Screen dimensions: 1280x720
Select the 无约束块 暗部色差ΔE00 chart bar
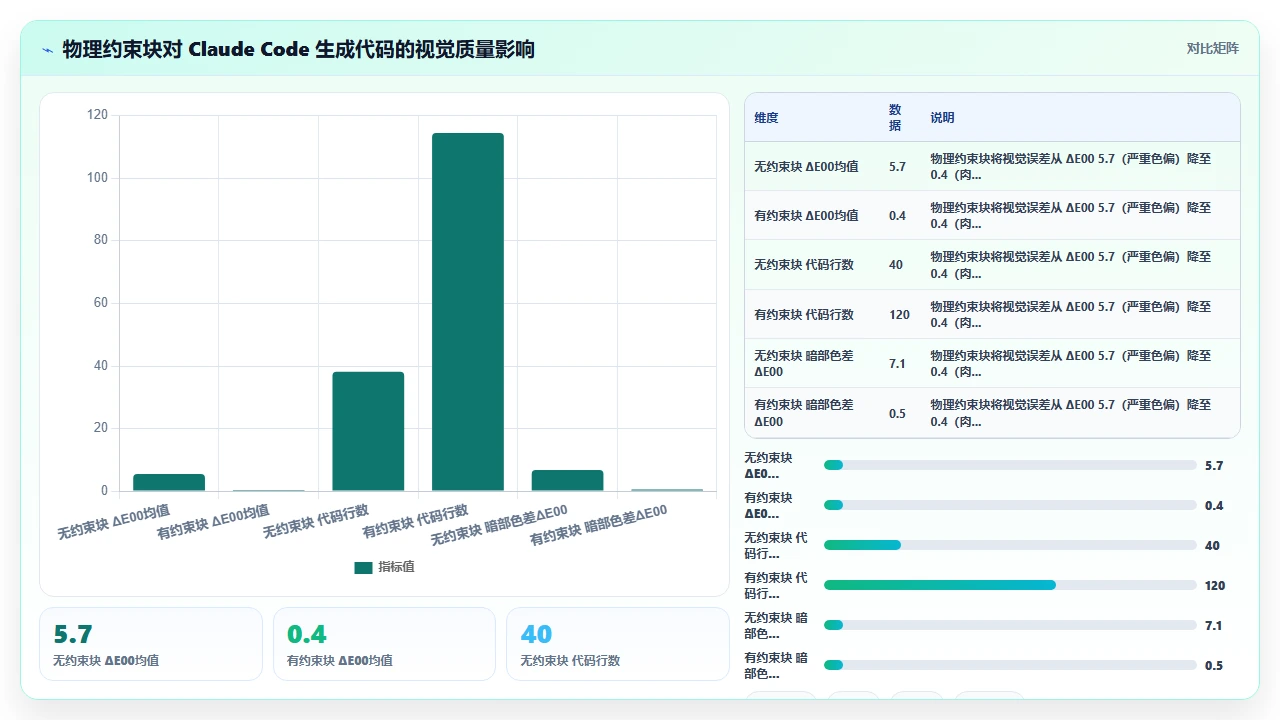click(x=567, y=480)
